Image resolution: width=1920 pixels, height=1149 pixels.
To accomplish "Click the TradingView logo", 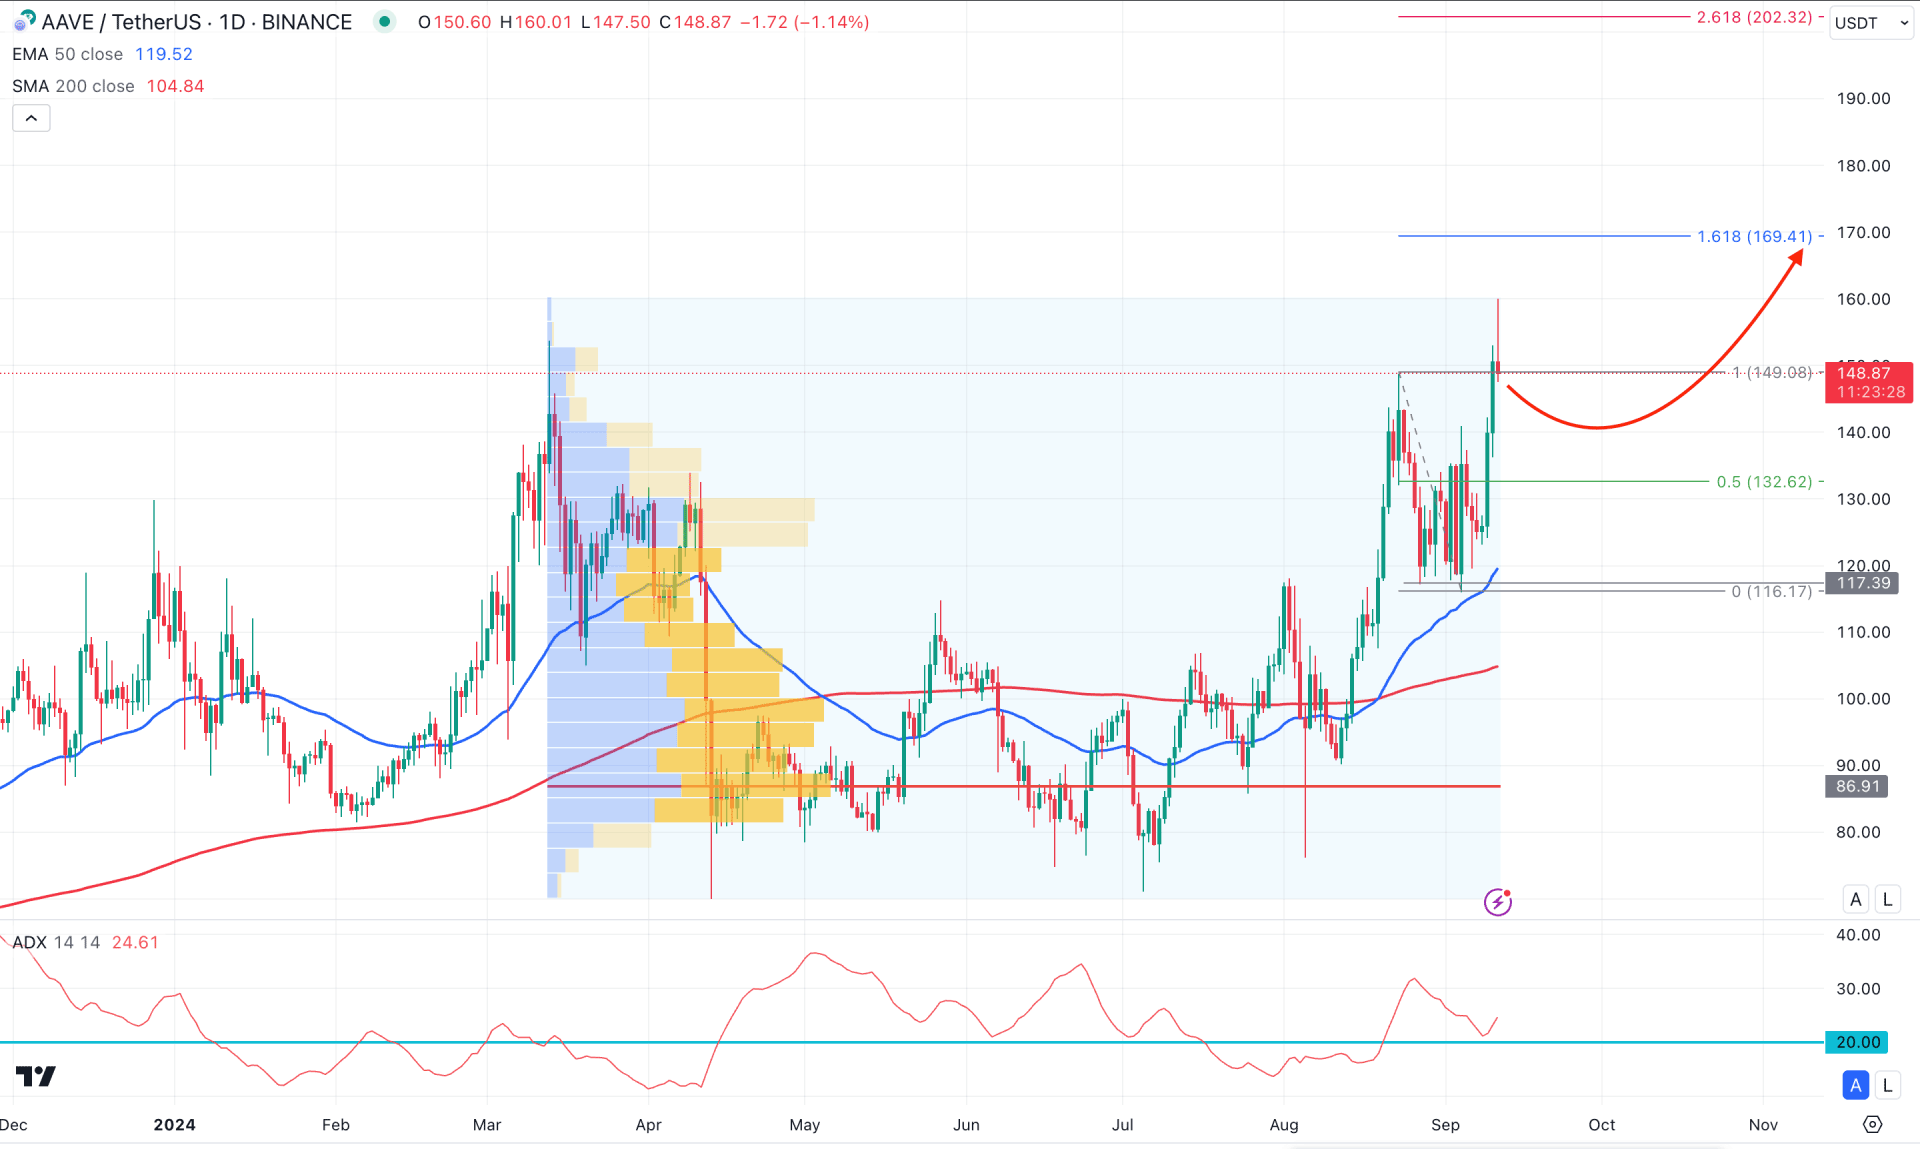I will (36, 1076).
